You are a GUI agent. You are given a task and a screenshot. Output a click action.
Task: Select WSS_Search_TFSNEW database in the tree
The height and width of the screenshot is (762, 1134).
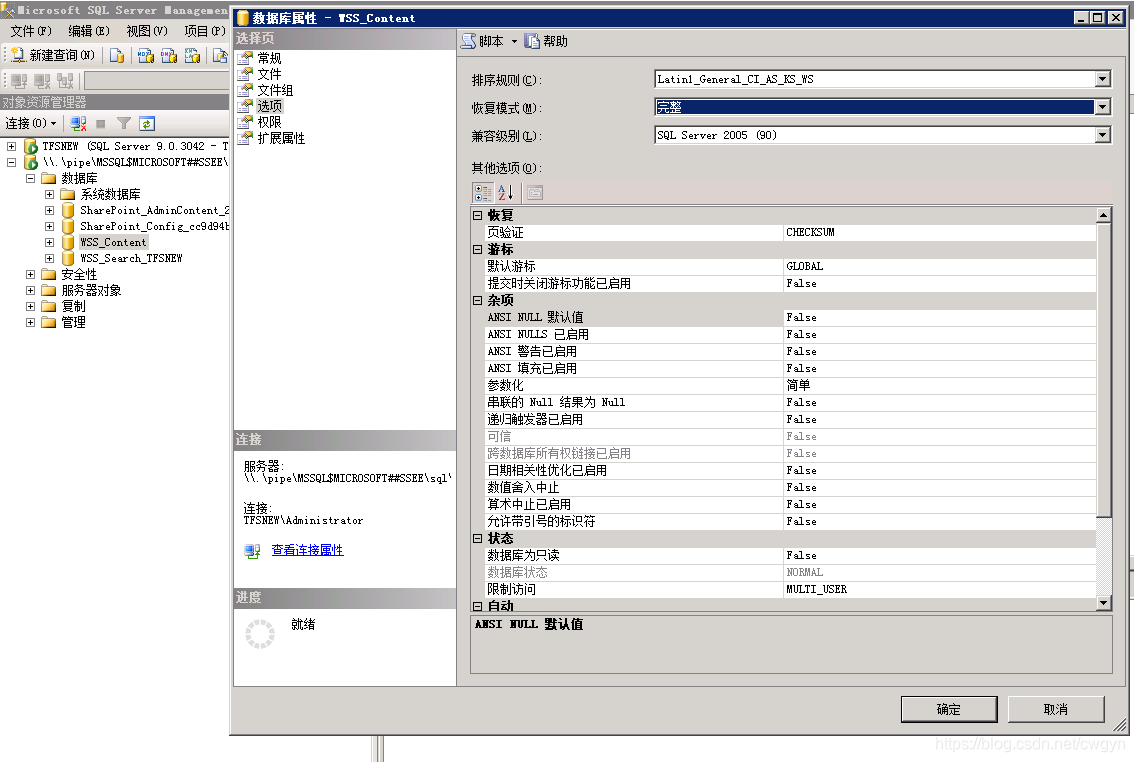pos(131,258)
